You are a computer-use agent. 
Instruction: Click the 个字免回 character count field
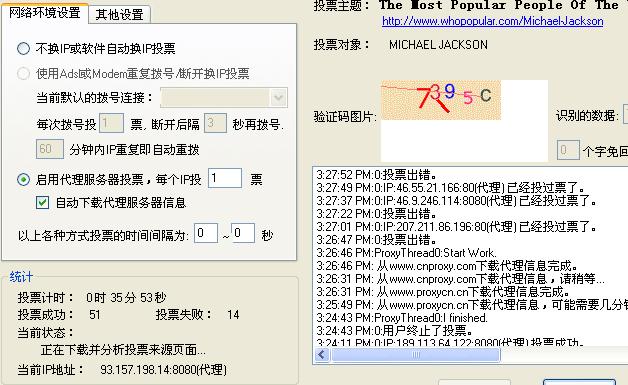568,150
